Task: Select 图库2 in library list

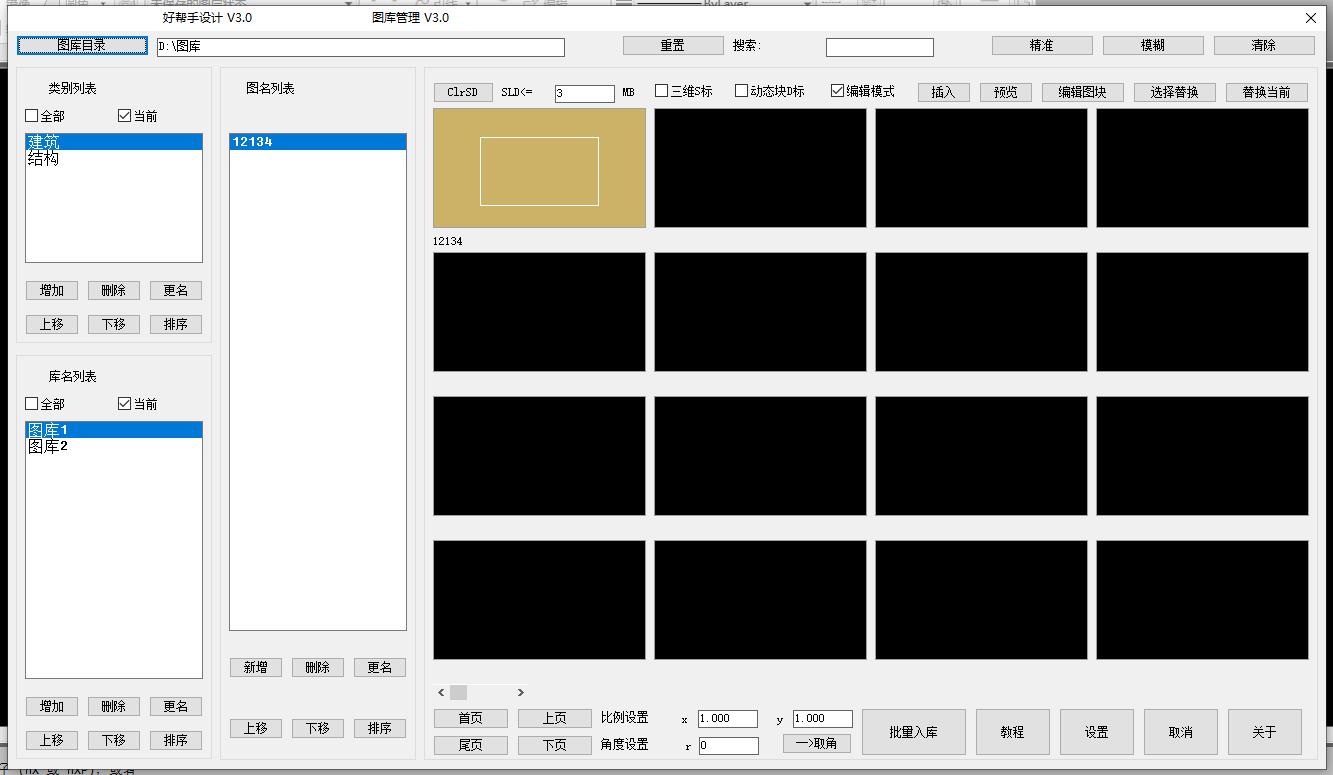Action: (x=114, y=447)
